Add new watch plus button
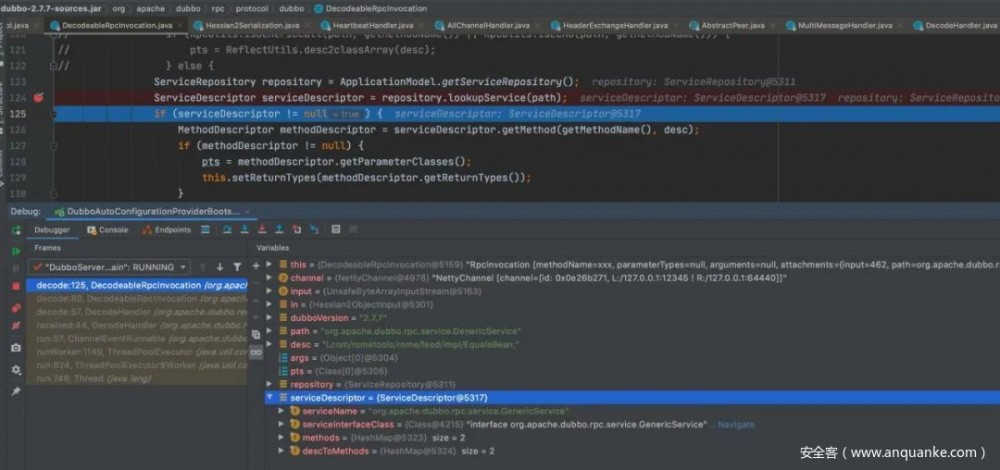Viewport: 1000px width, 470px height. (x=256, y=265)
